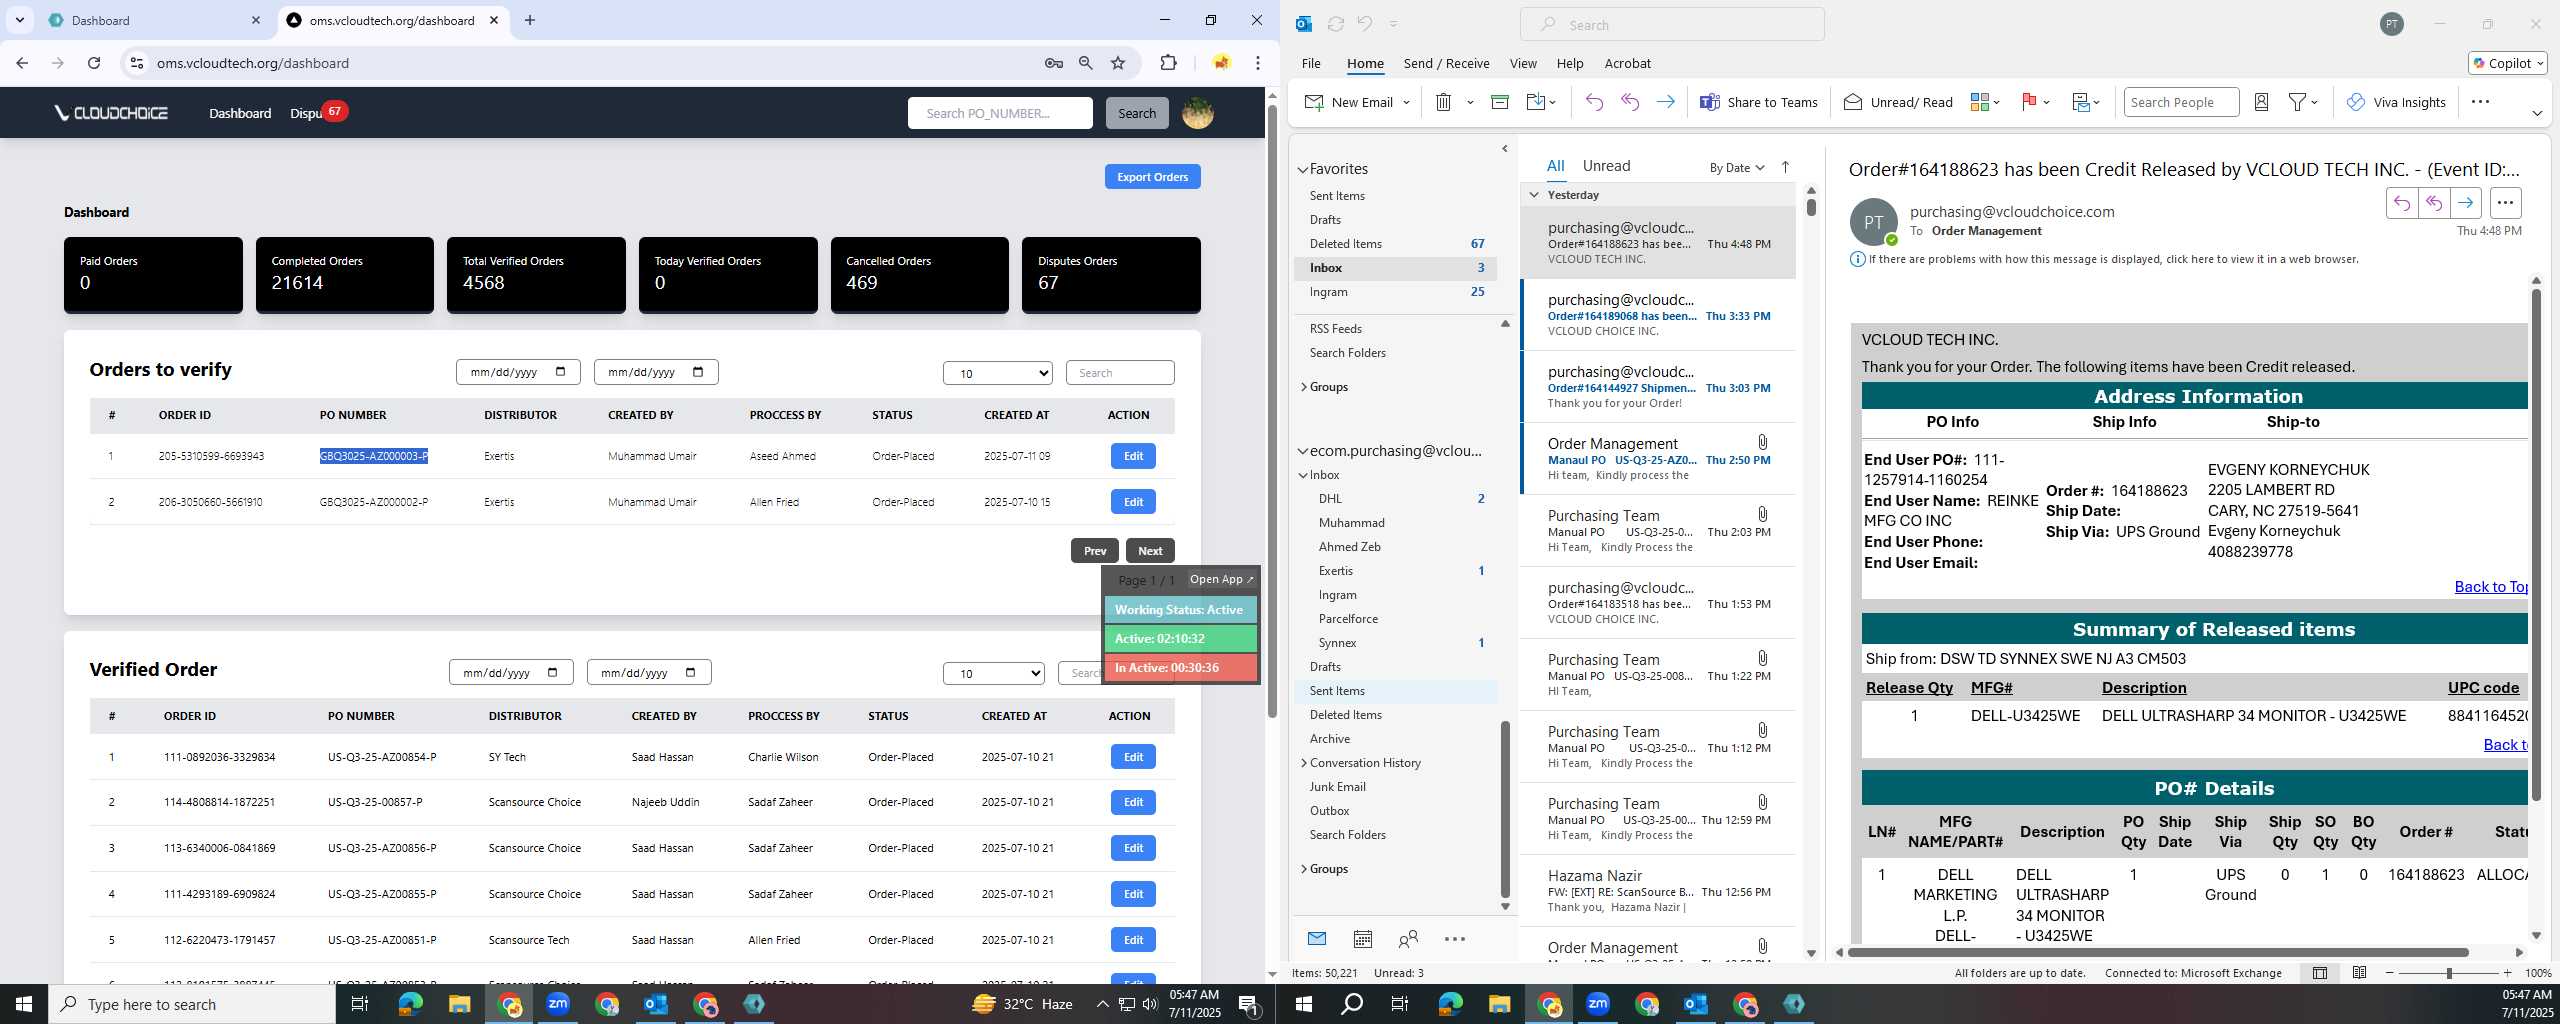Viewport: 2560px width, 1024px height.
Task: Click Prev pagination button in Orders to verify
Action: coord(1095,551)
